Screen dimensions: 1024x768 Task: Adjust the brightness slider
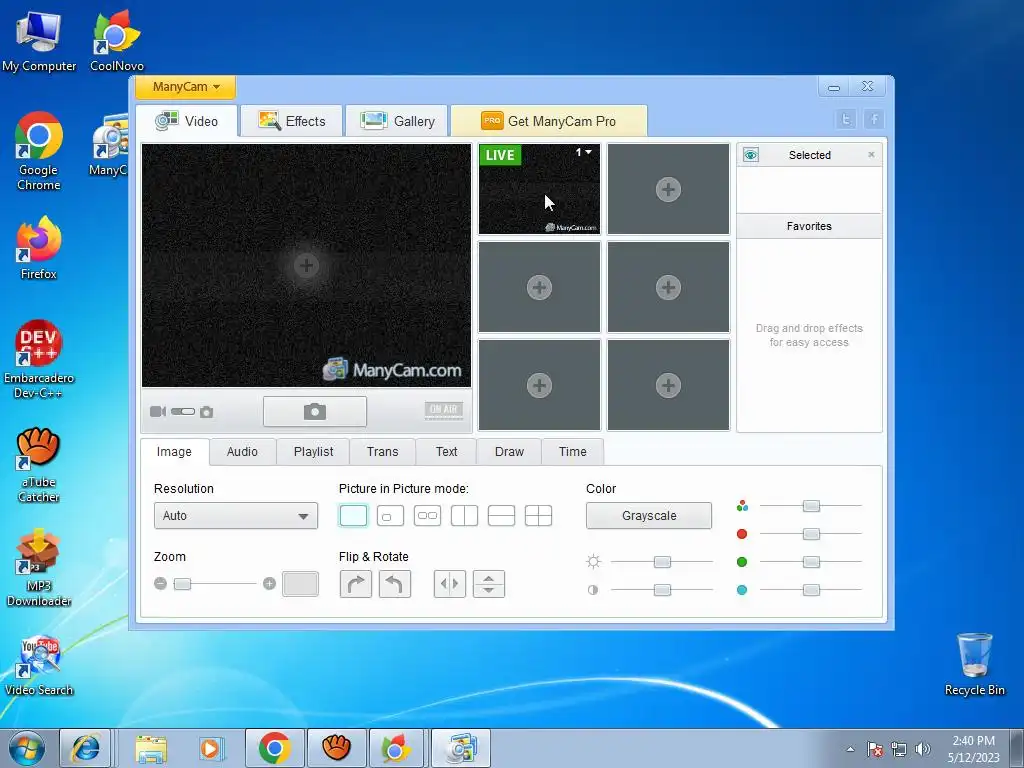coord(662,562)
